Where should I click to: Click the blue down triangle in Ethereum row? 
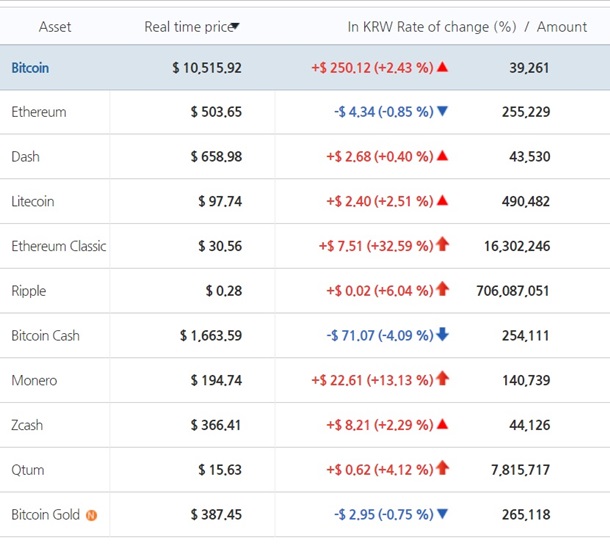coord(442,112)
